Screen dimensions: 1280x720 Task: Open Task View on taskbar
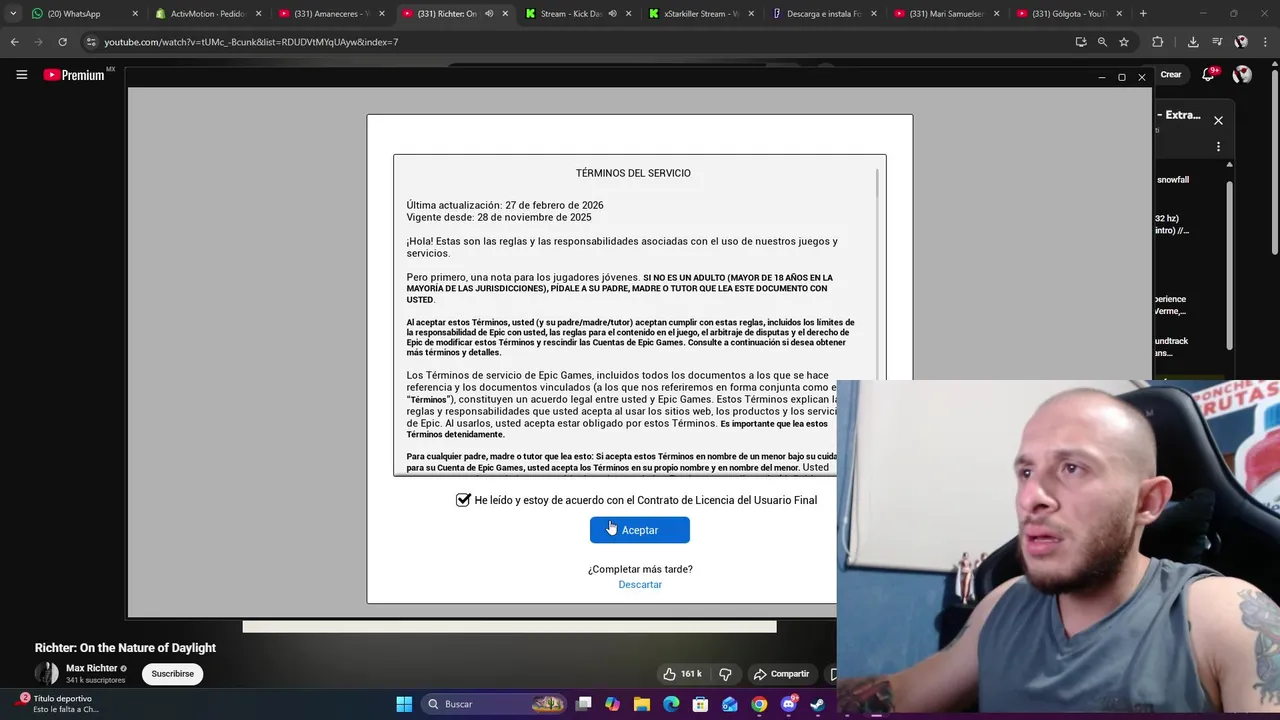[x=584, y=704]
